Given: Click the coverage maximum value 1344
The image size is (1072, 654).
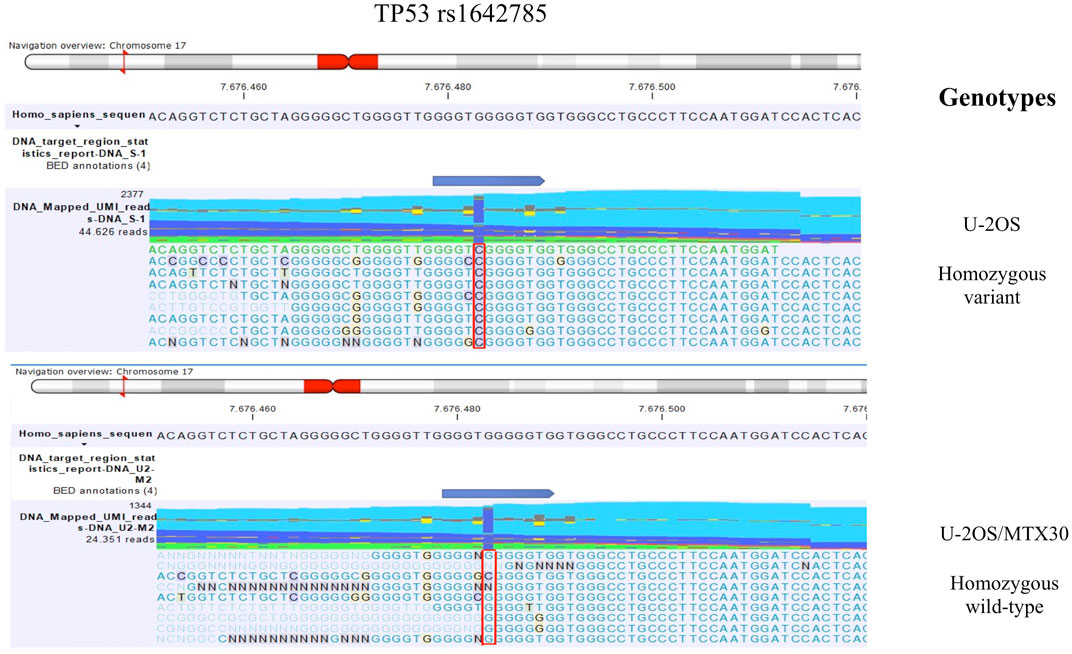Looking at the screenshot, I should 140,506.
